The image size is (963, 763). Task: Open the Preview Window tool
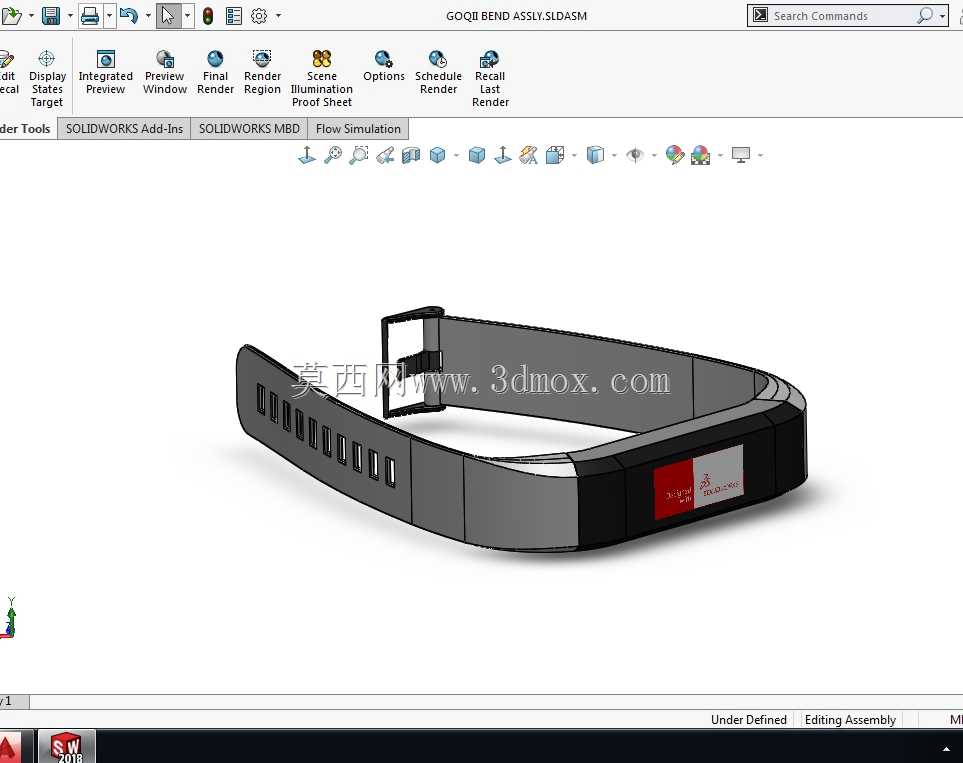[x=165, y=72]
